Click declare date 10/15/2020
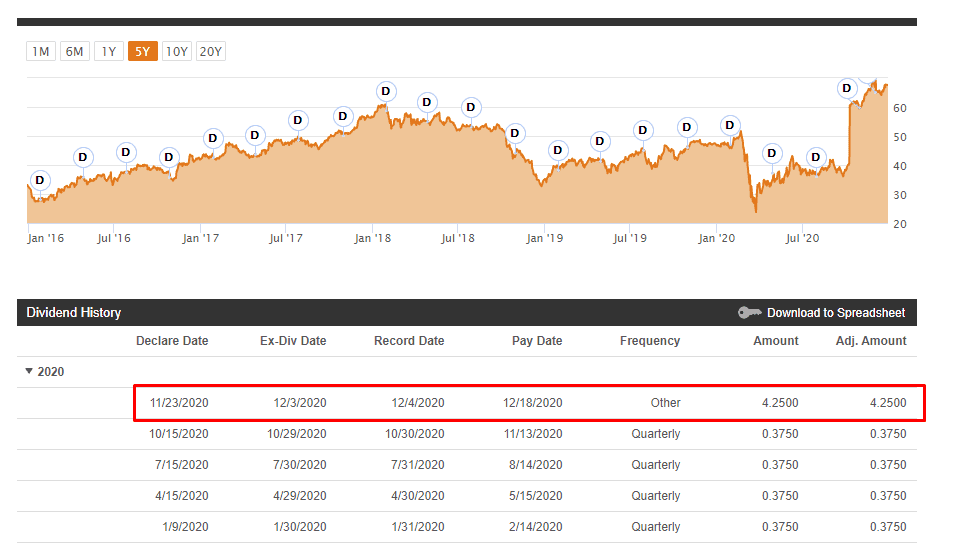This screenshot has height=544, width=958. [178, 434]
